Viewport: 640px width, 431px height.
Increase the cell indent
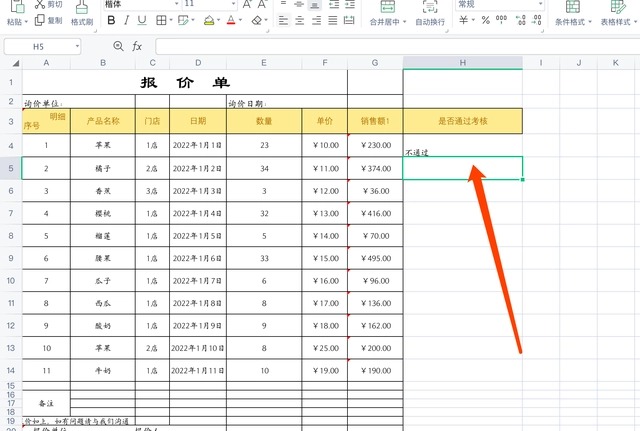tap(350, 4)
